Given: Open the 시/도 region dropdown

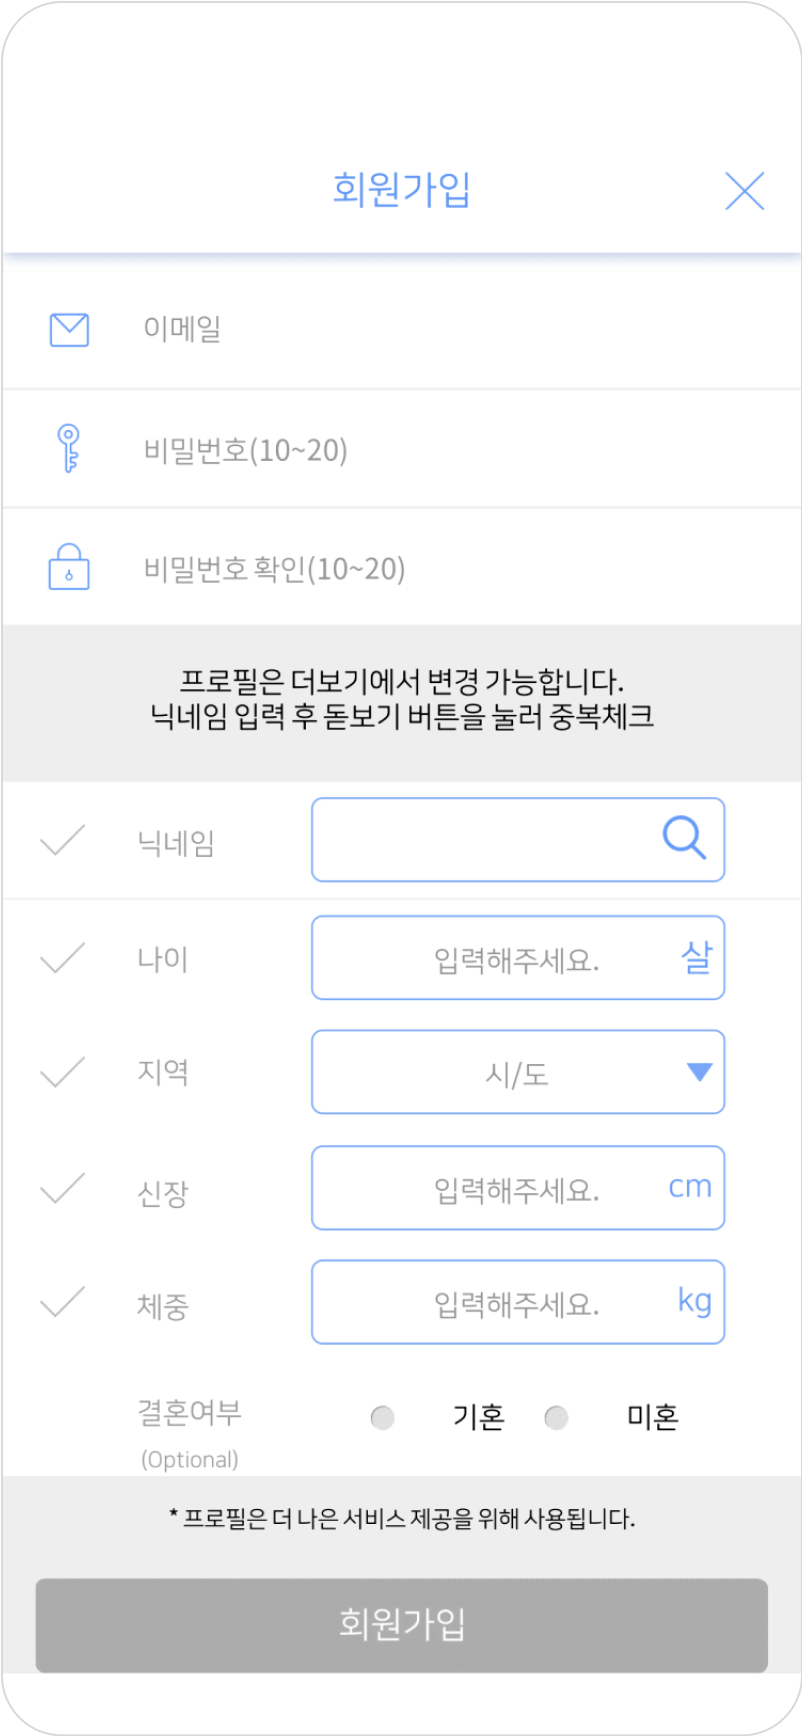Looking at the screenshot, I should click(517, 1072).
